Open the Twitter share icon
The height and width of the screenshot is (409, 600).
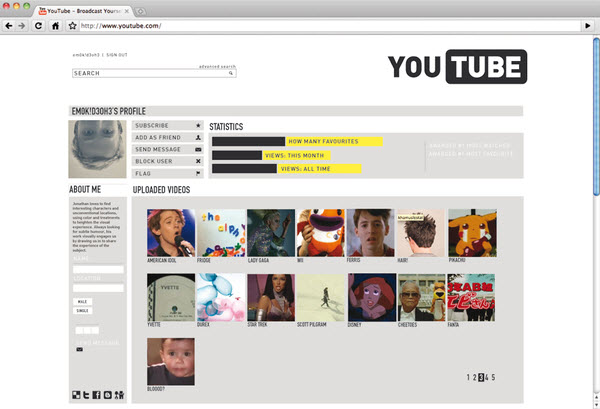[x=86, y=395]
